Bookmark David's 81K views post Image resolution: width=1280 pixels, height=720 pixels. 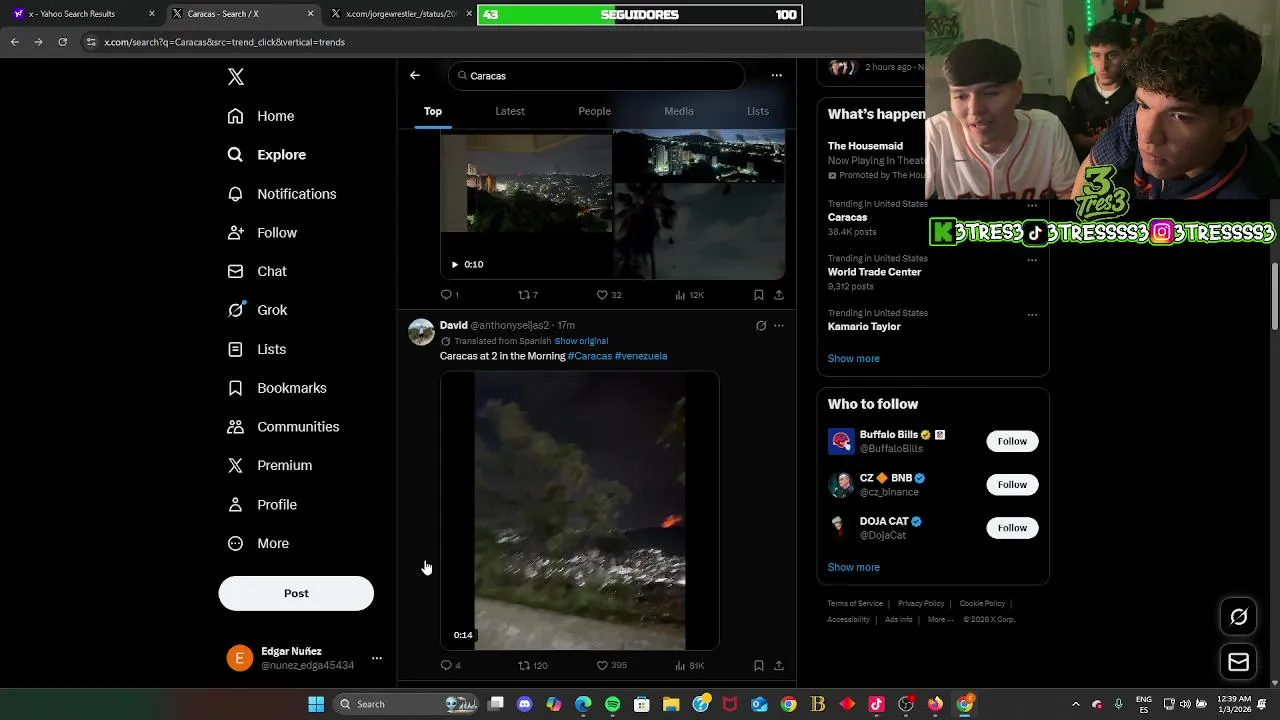point(759,666)
